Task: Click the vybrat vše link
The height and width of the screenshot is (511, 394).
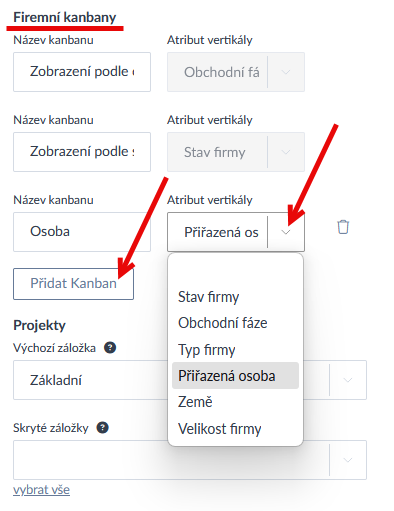Action: pyautogui.click(x=41, y=490)
